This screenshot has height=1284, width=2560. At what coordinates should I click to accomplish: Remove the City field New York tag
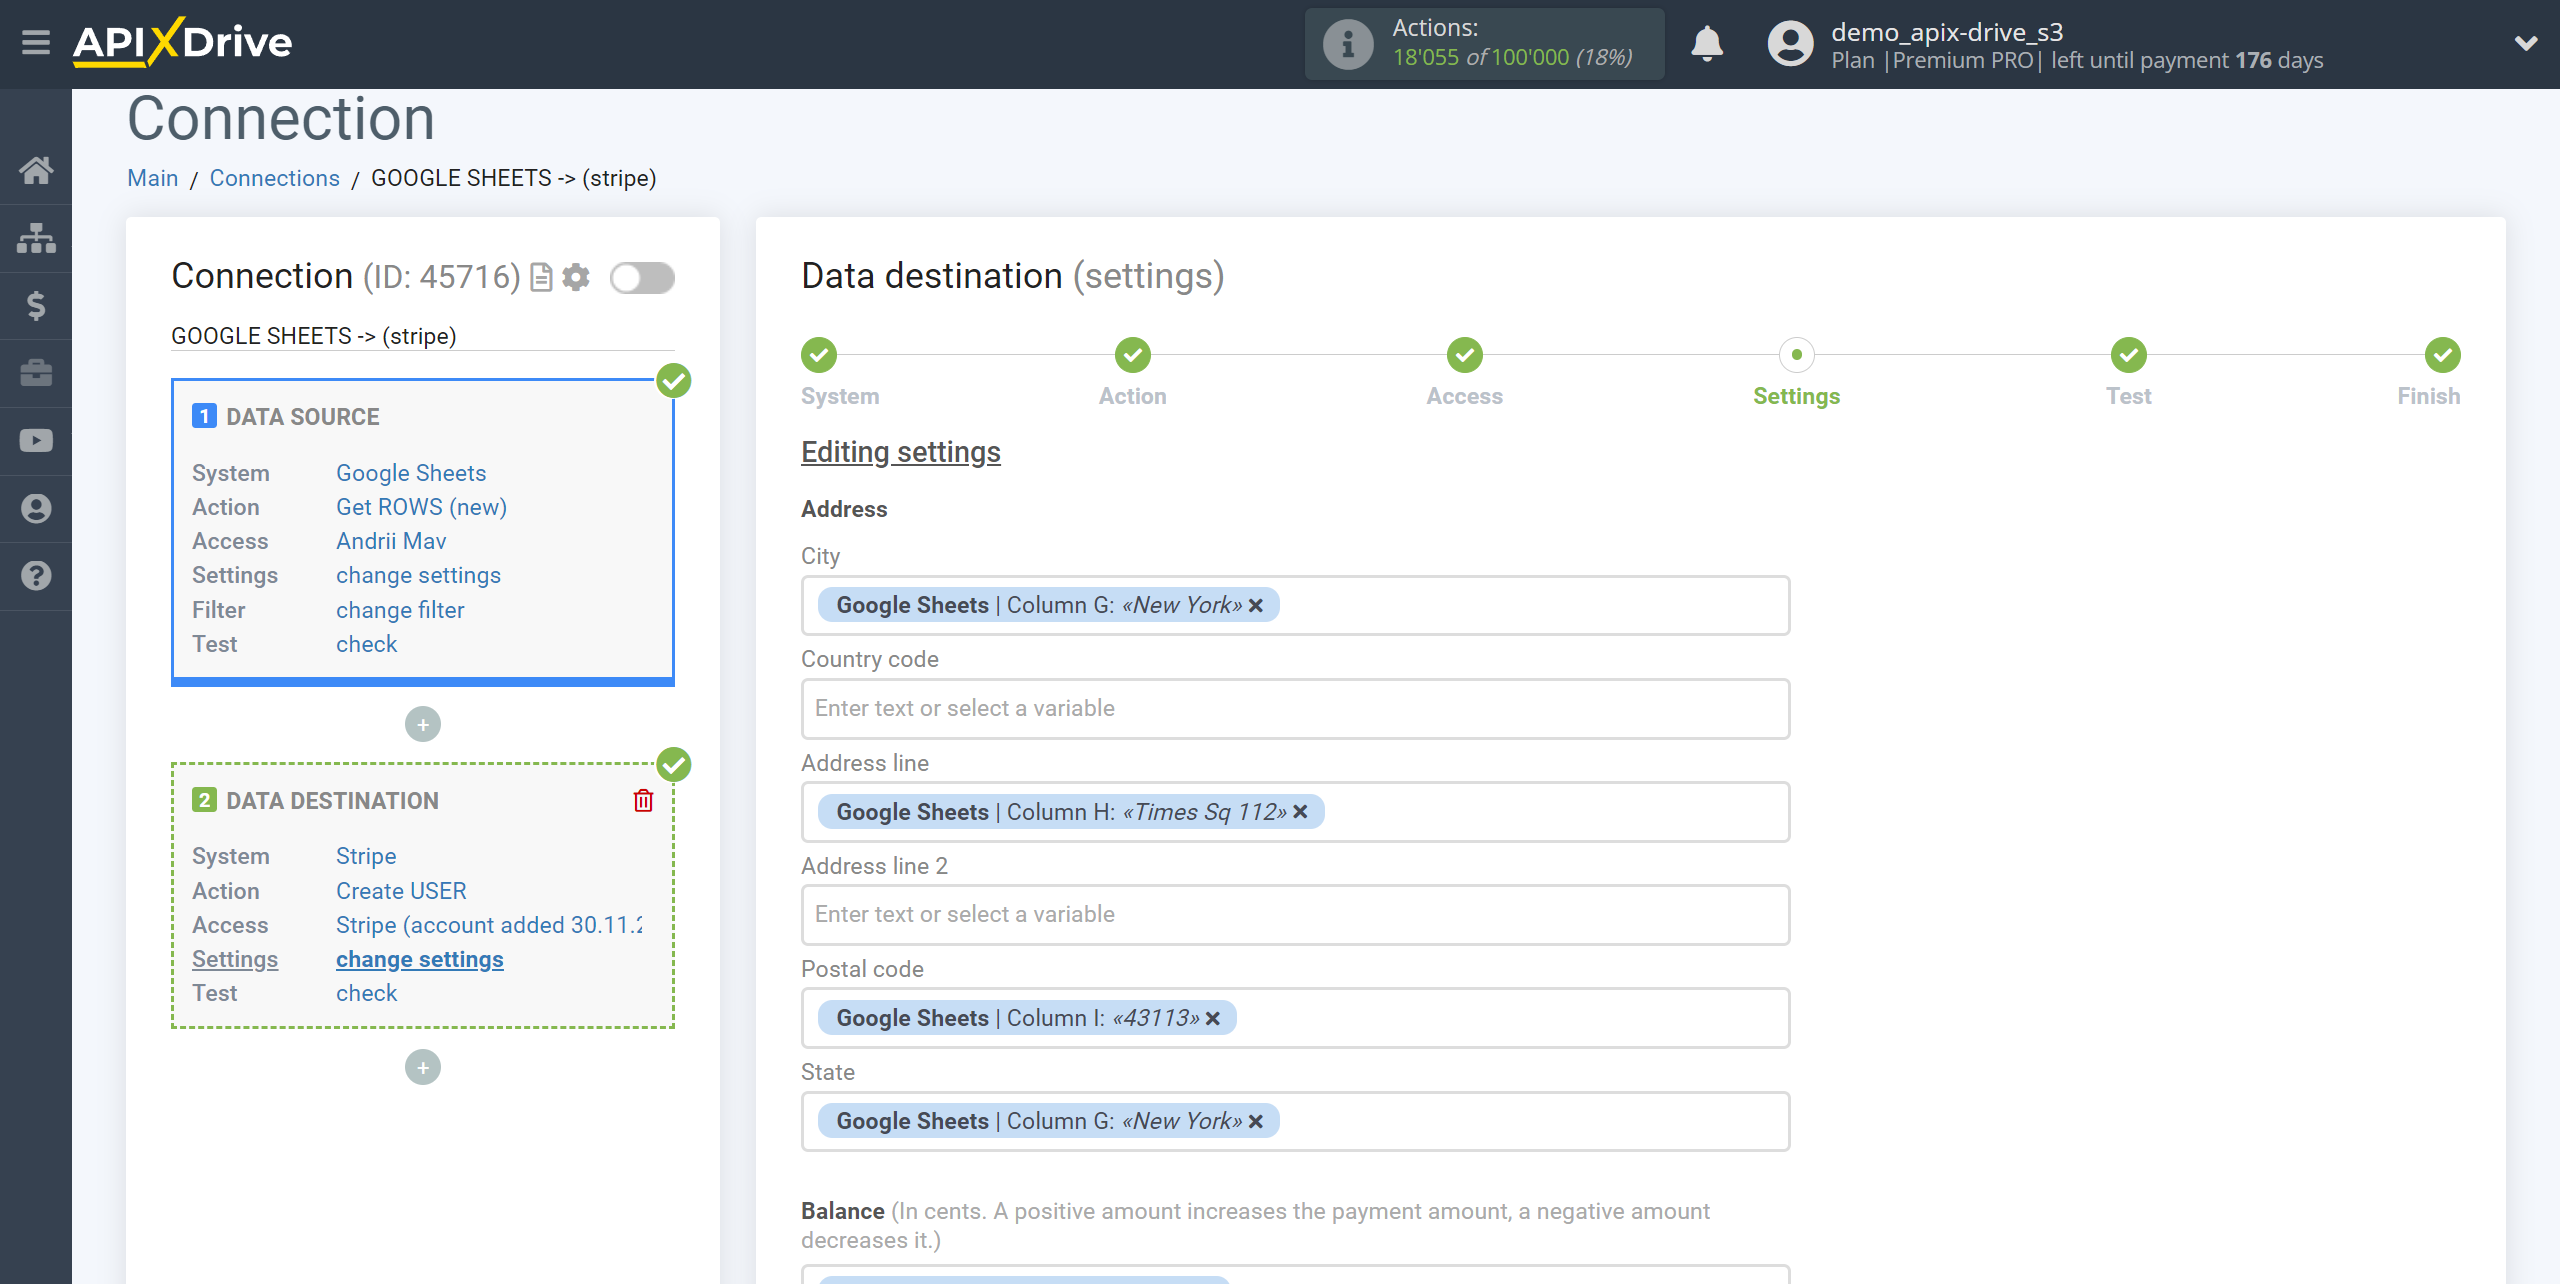(1256, 606)
